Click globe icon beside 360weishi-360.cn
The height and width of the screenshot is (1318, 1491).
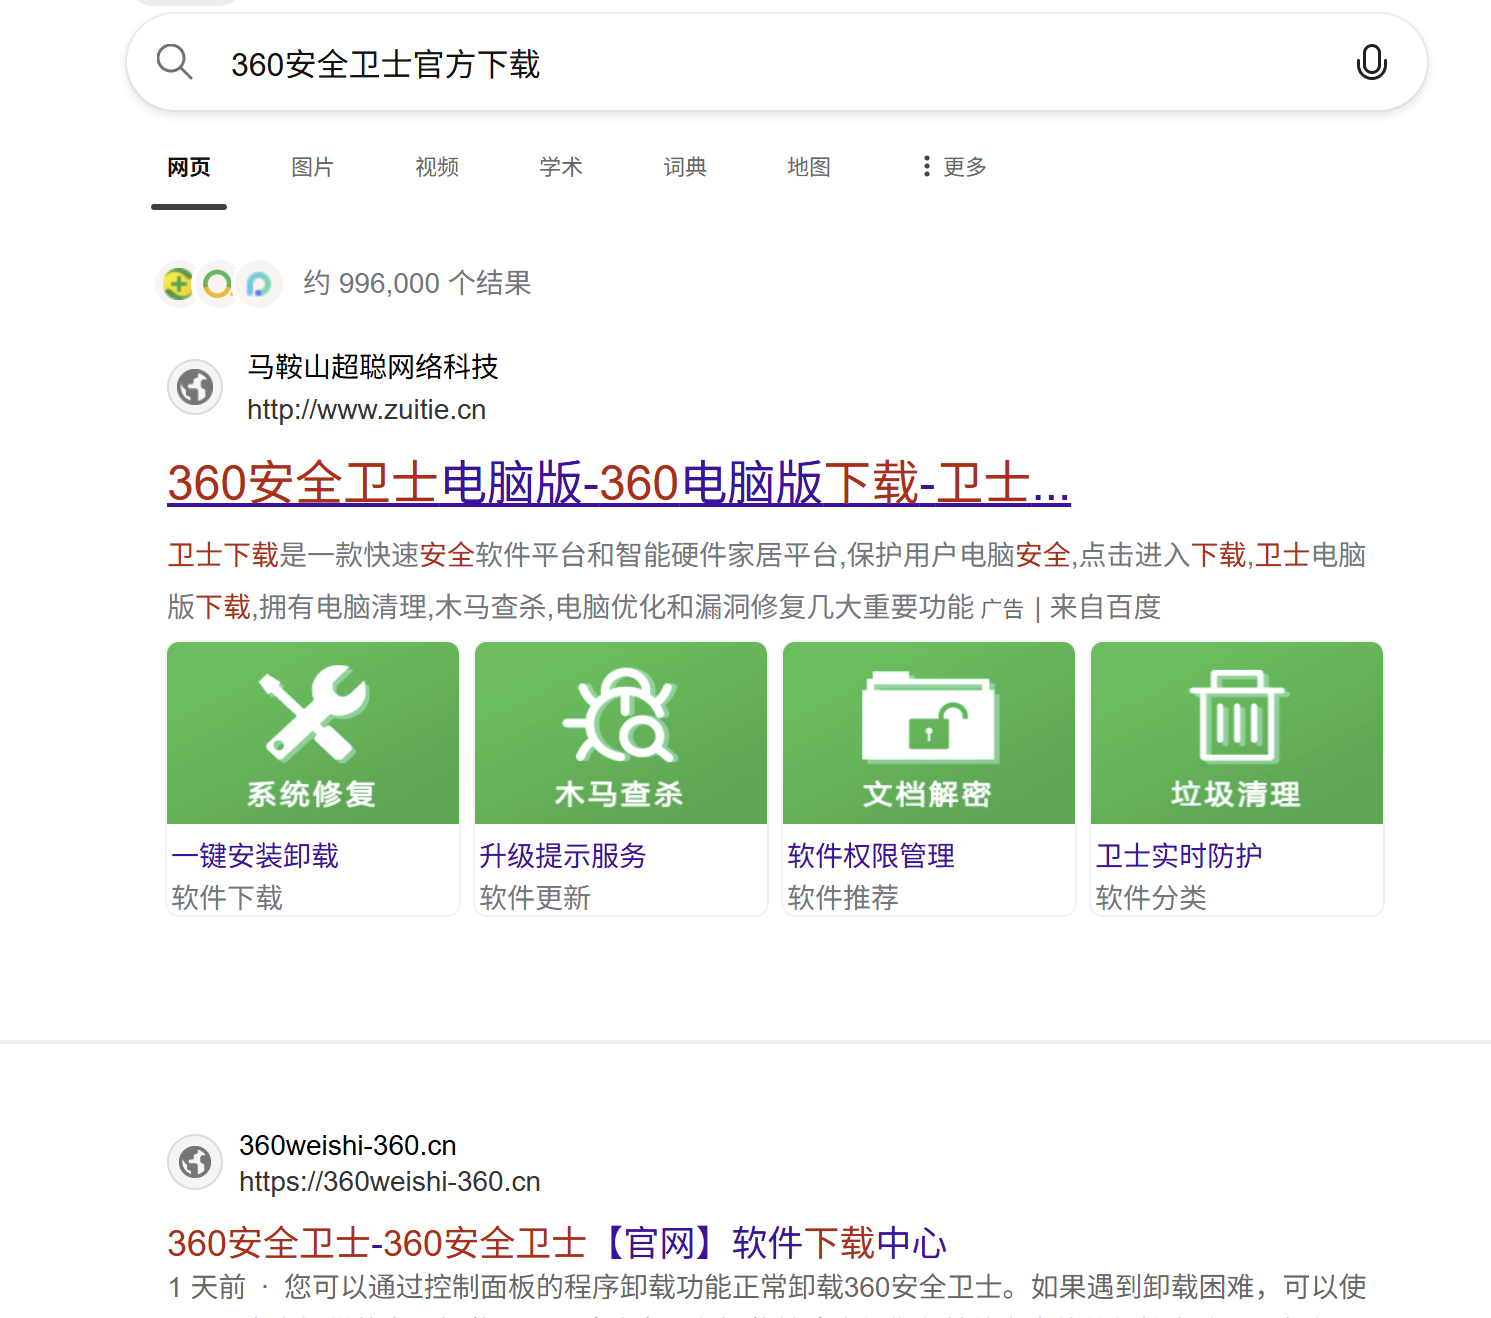click(195, 1162)
